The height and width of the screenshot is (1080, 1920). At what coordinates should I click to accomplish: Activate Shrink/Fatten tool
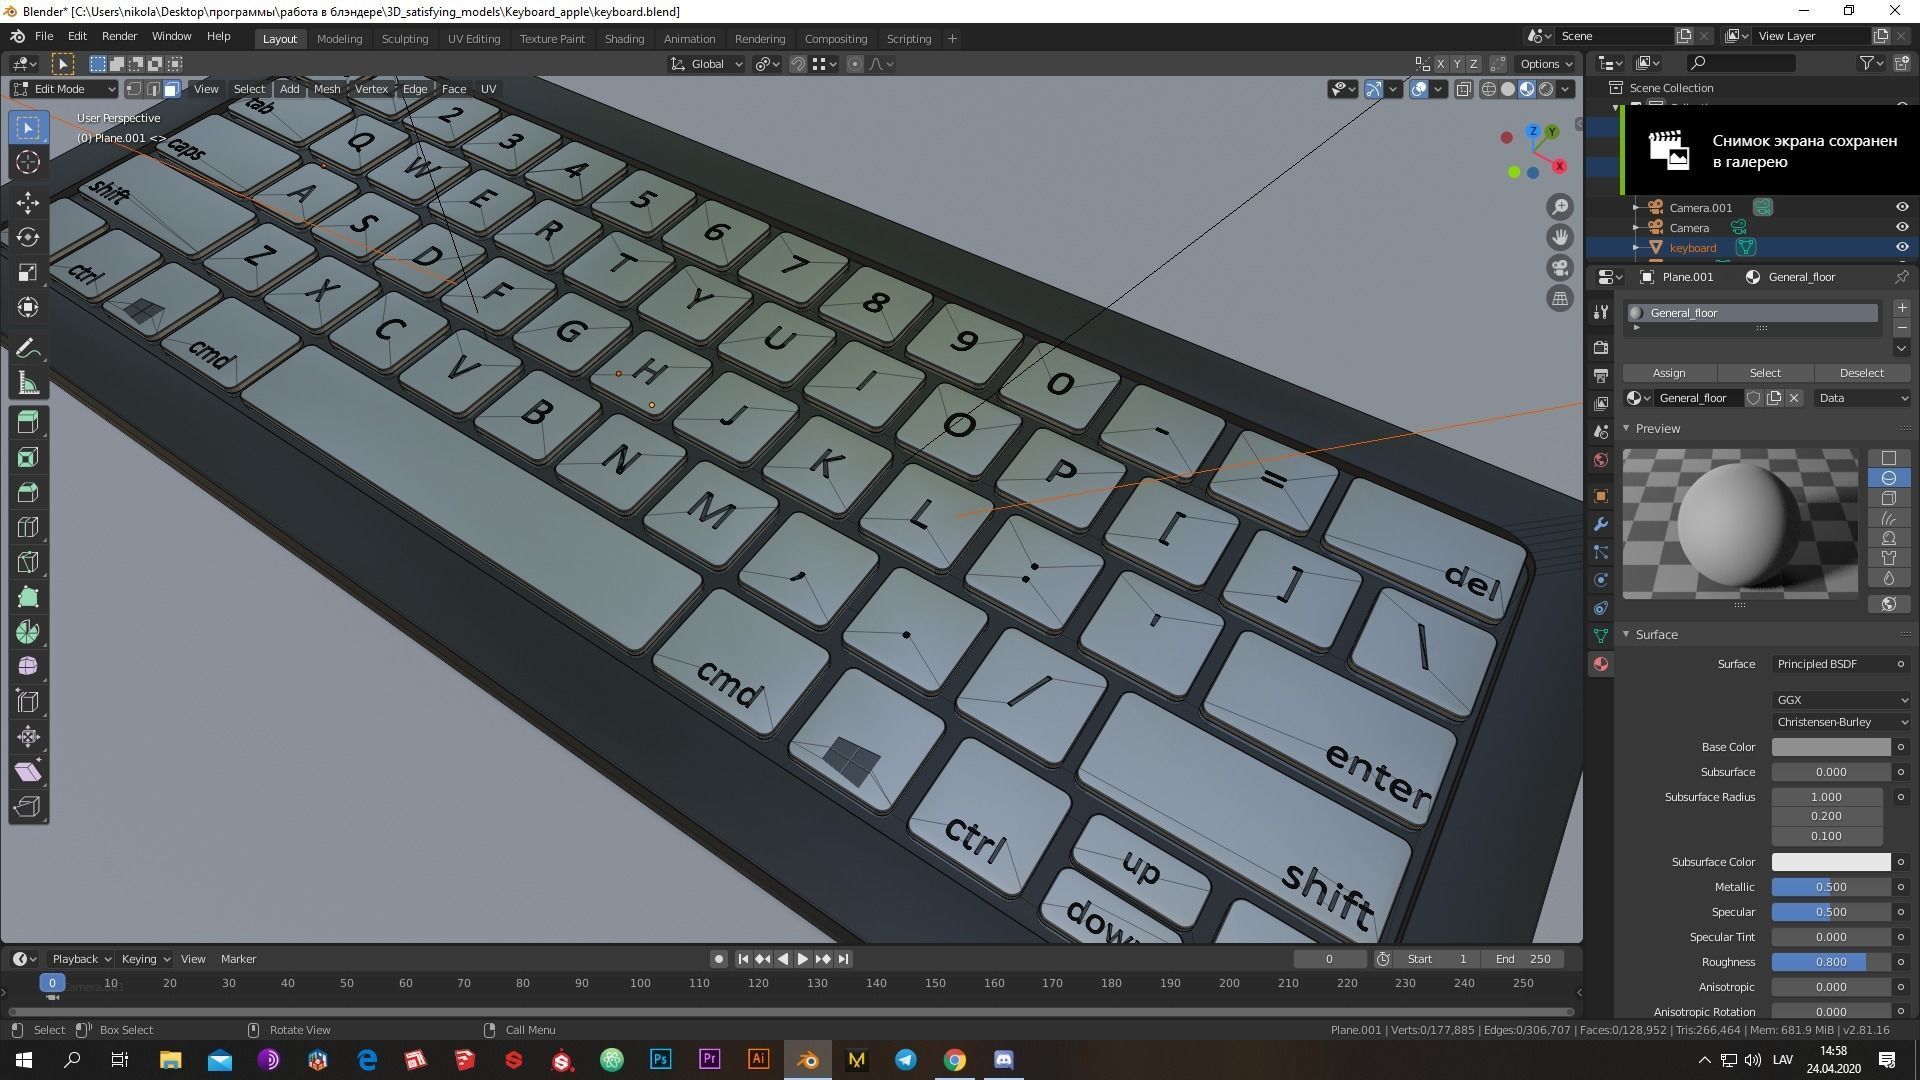(28, 737)
